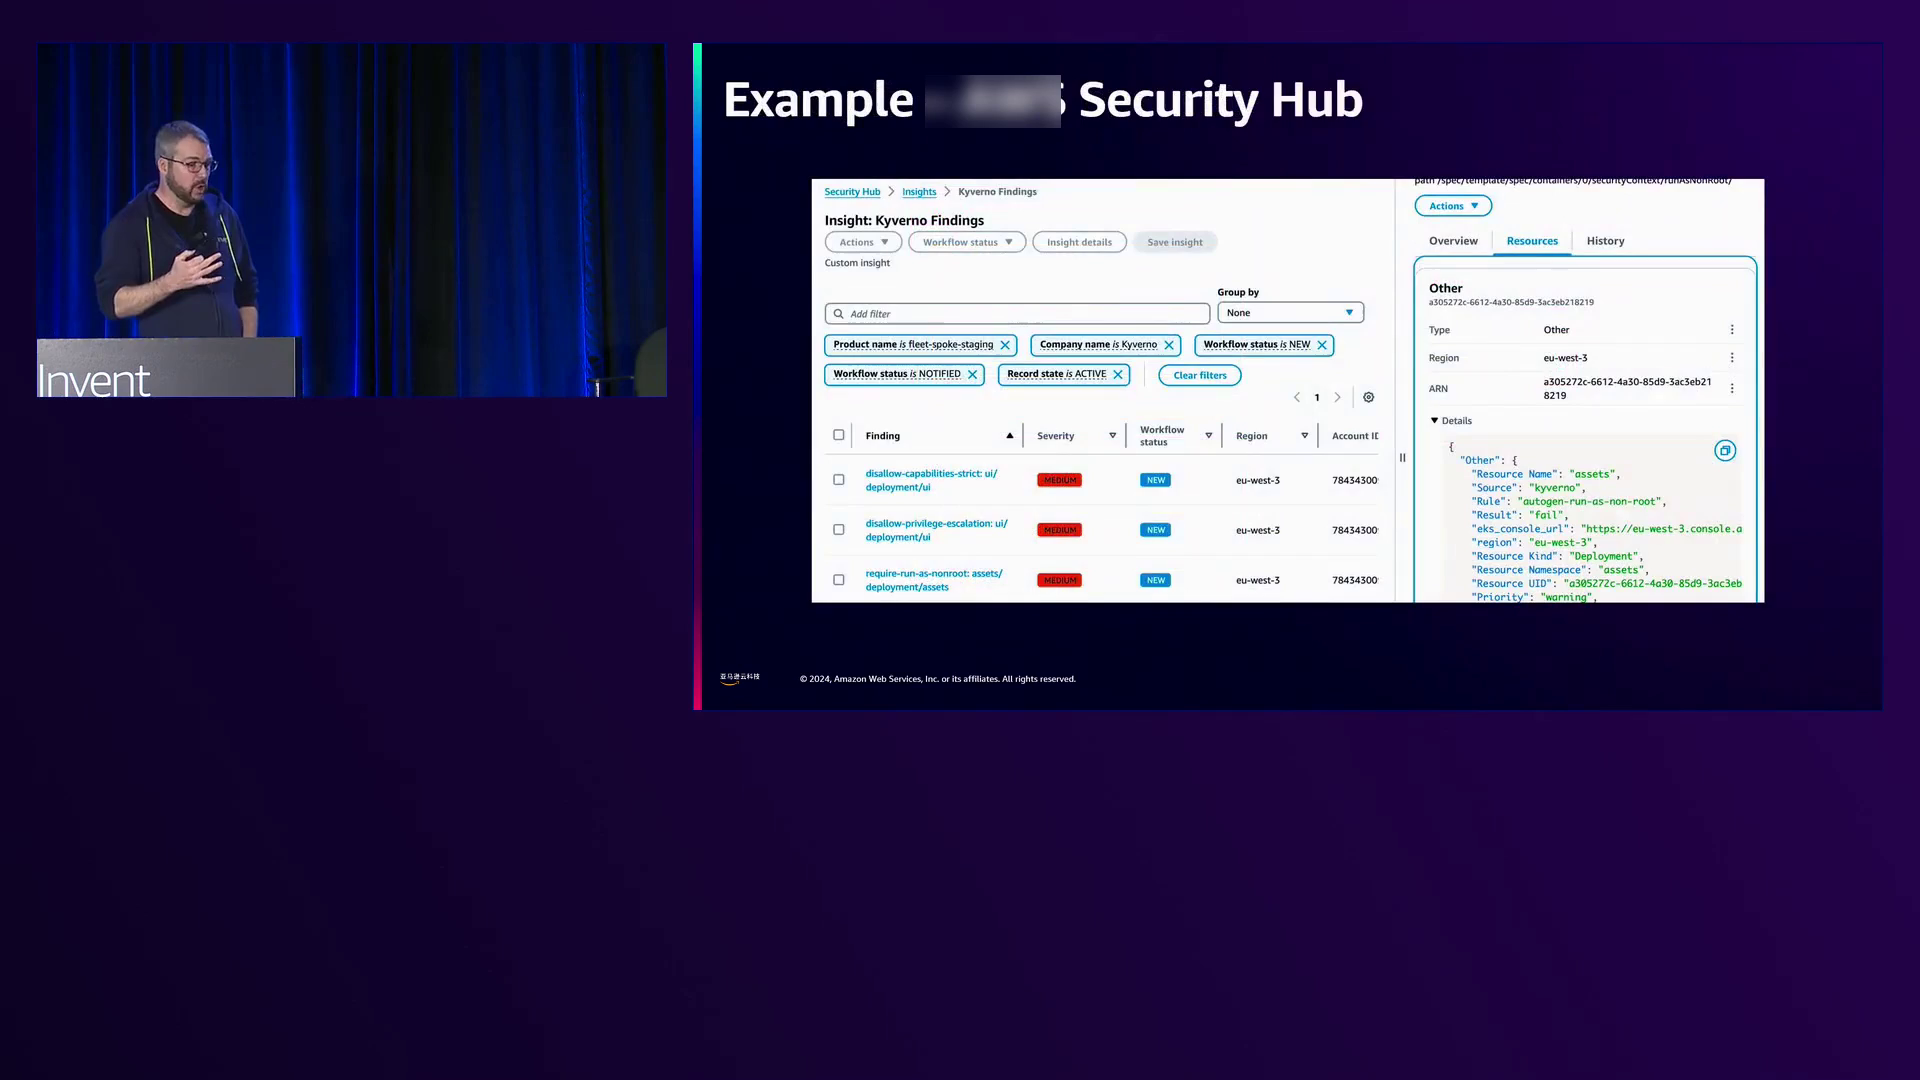The width and height of the screenshot is (1920, 1080).
Task: Sort by Severity column arrow
Action: 1112,436
